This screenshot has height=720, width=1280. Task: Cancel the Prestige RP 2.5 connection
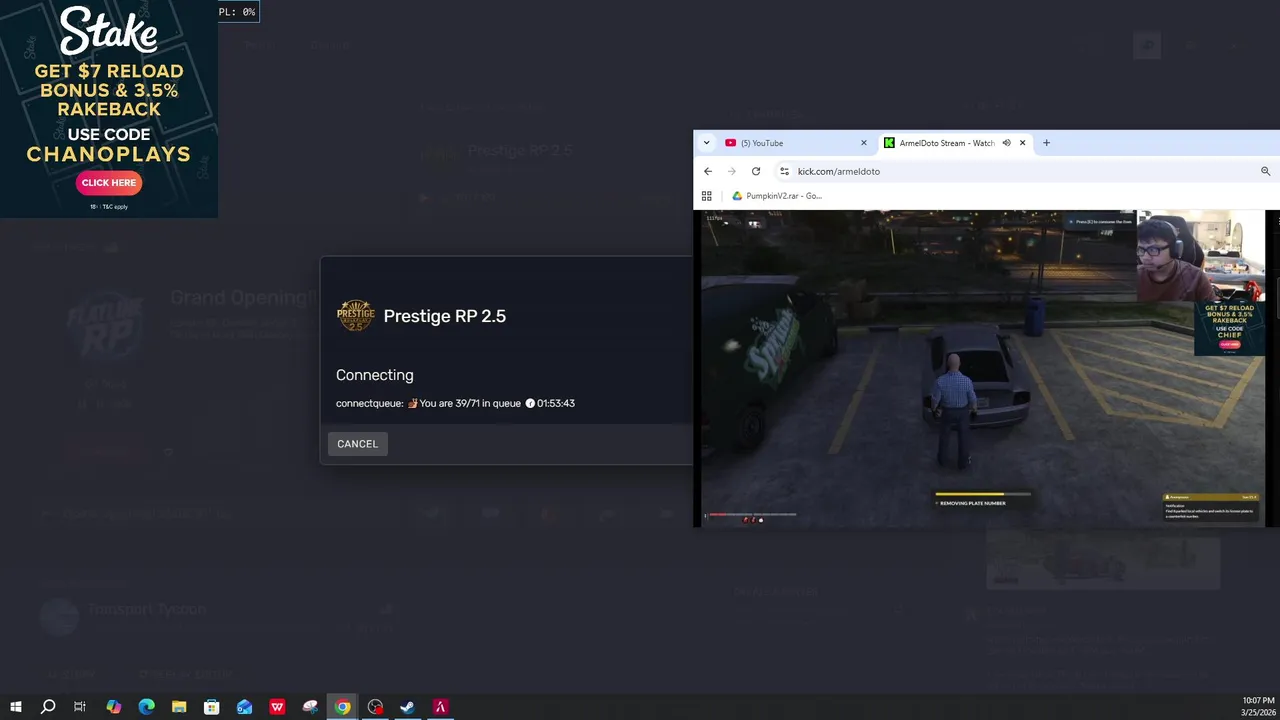tap(357, 444)
